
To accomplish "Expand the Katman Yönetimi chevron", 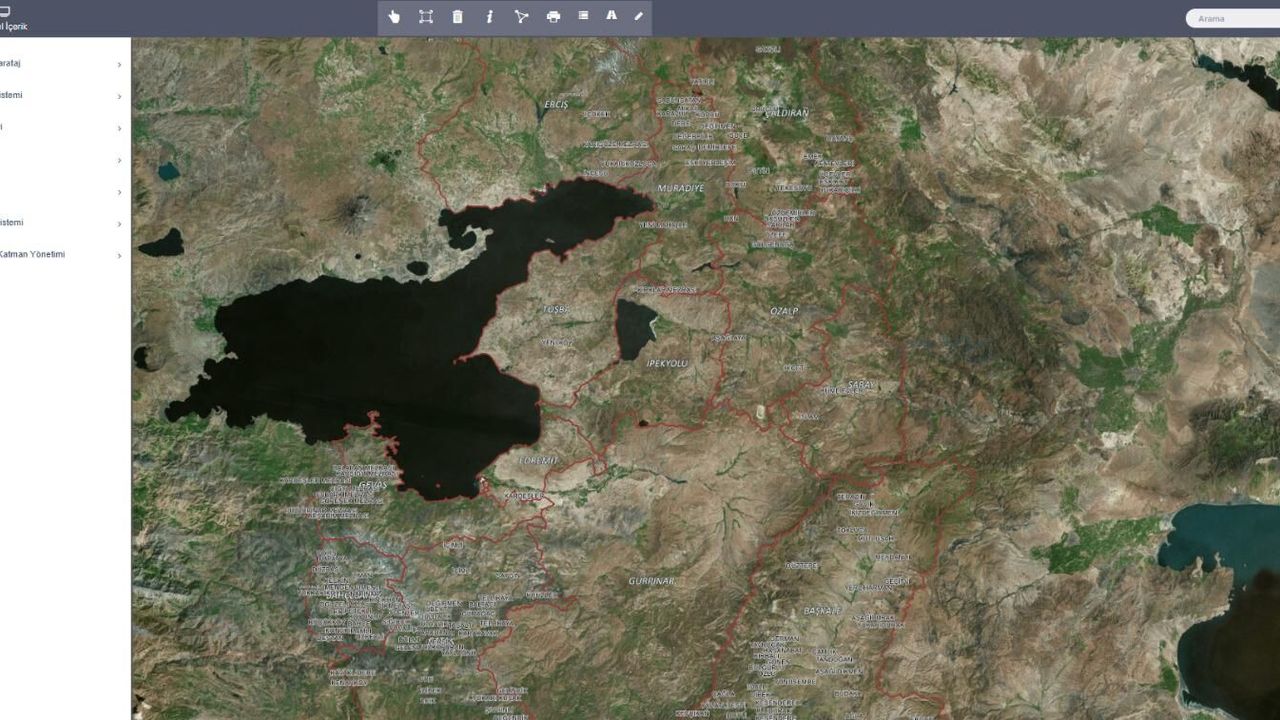I will pyautogui.click(x=119, y=255).
